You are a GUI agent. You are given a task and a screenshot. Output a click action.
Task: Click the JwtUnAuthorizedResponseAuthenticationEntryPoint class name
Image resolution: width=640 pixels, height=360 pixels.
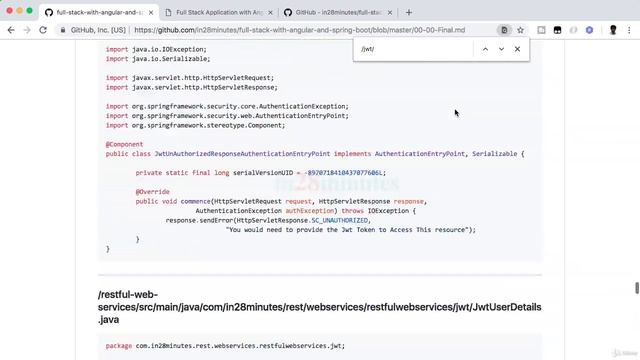[242, 154]
